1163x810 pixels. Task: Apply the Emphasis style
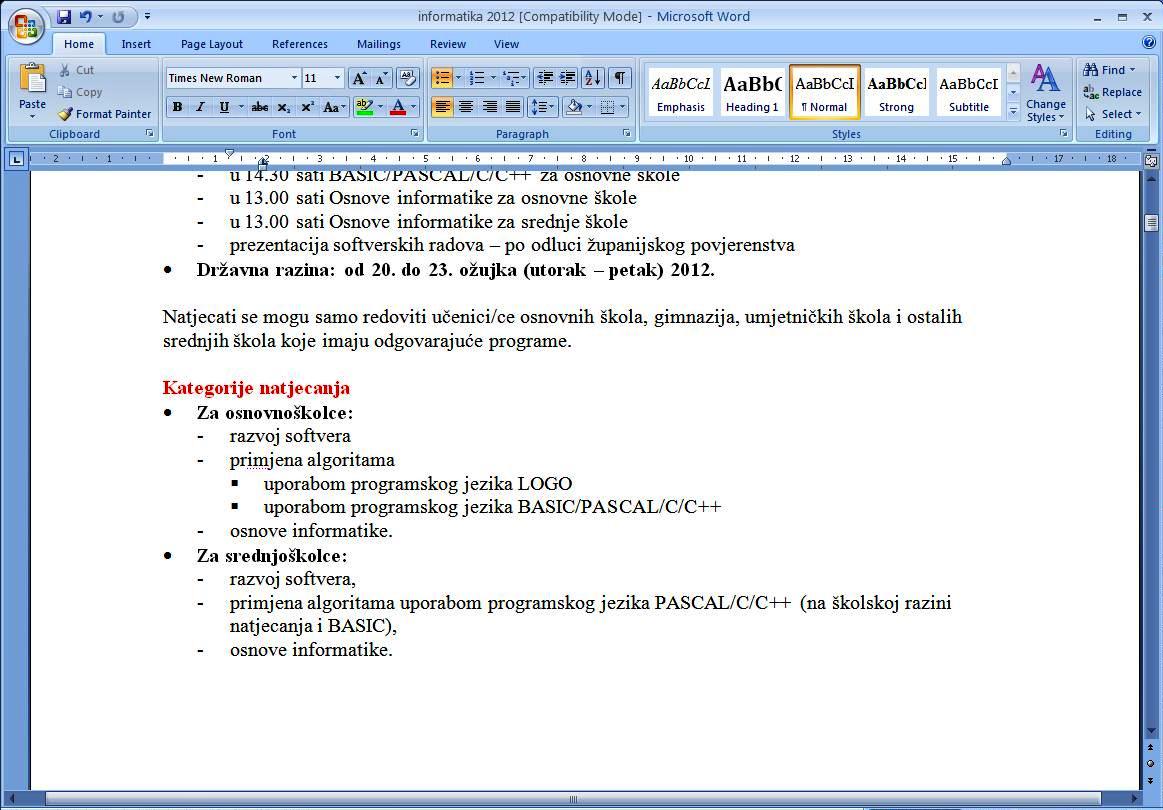680,92
